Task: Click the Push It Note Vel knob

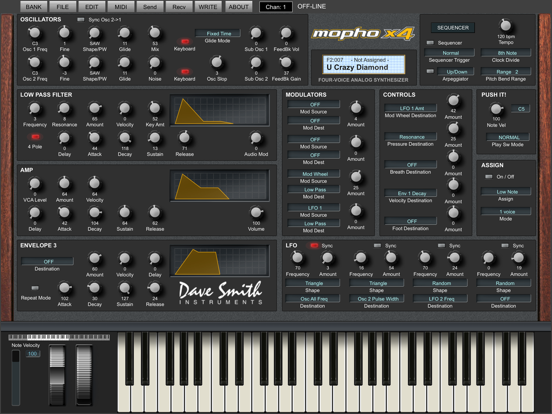Action: 496,109
